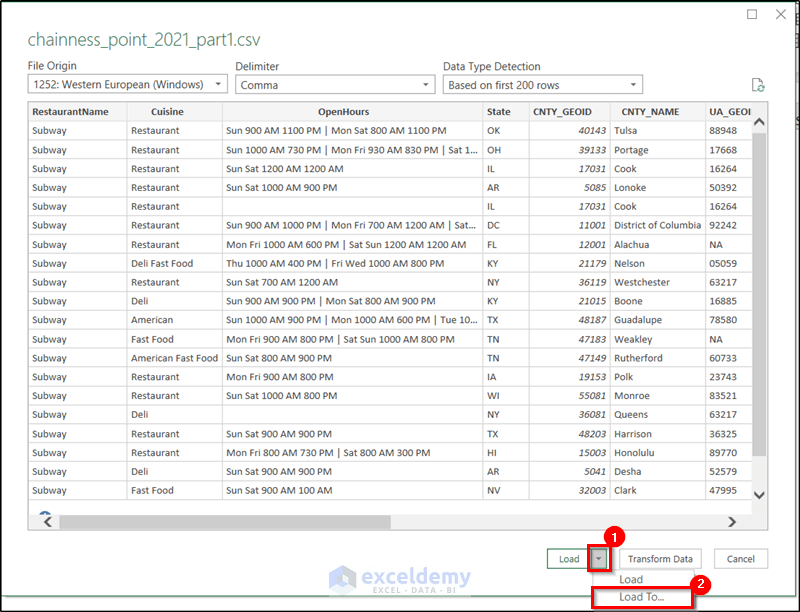Maximize the import dialog window
This screenshot has height=612, width=800.
pyautogui.click(x=752, y=14)
